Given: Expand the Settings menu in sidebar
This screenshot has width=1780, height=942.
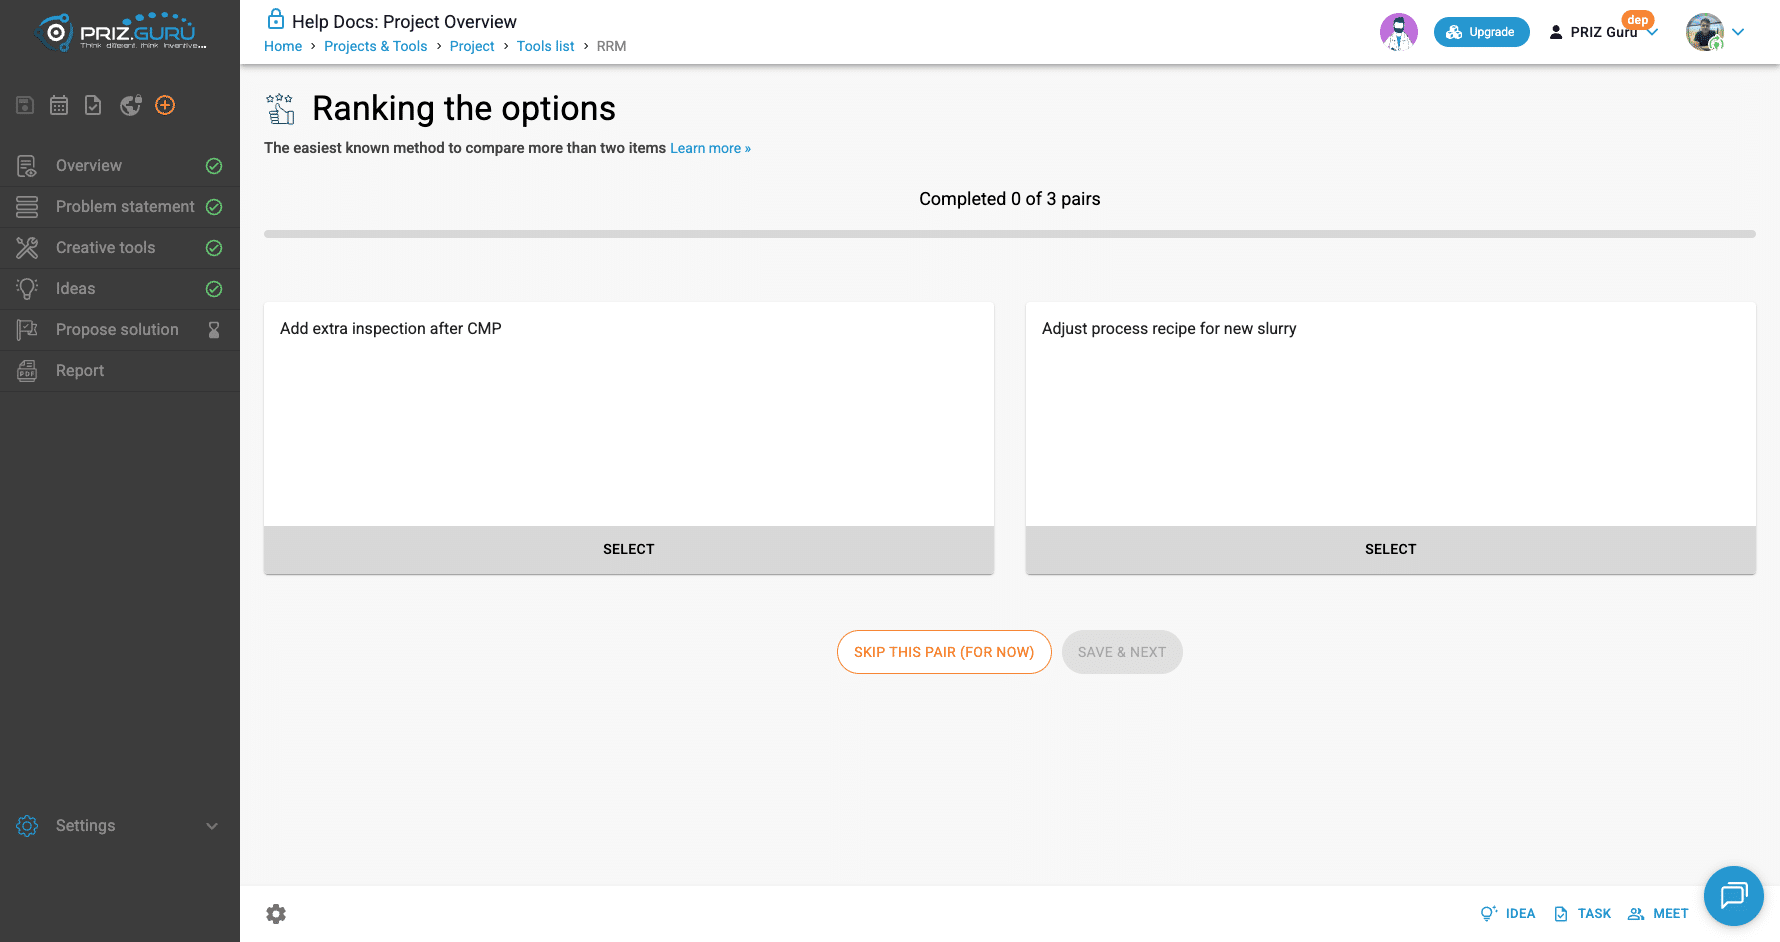Looking at the screenshot, I should click(120, 826).
